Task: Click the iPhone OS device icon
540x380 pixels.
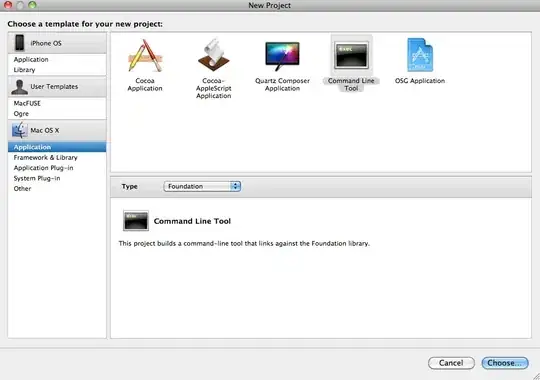Action: point(20,43)
